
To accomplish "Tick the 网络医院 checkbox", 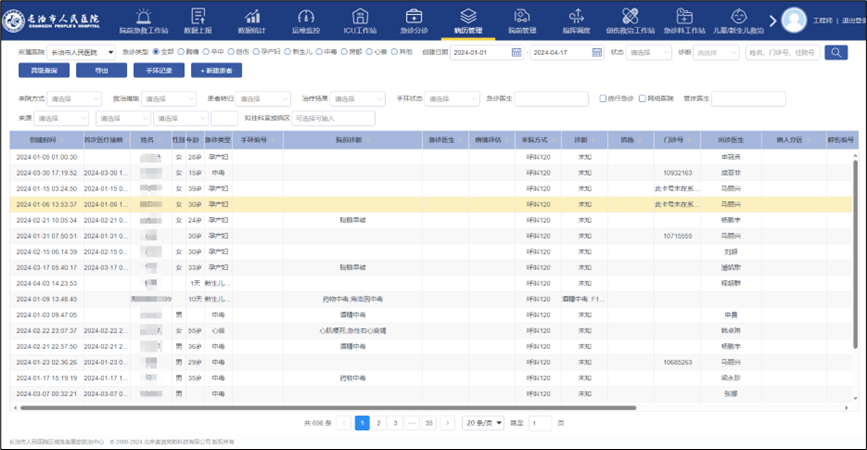I will [643, 98].
